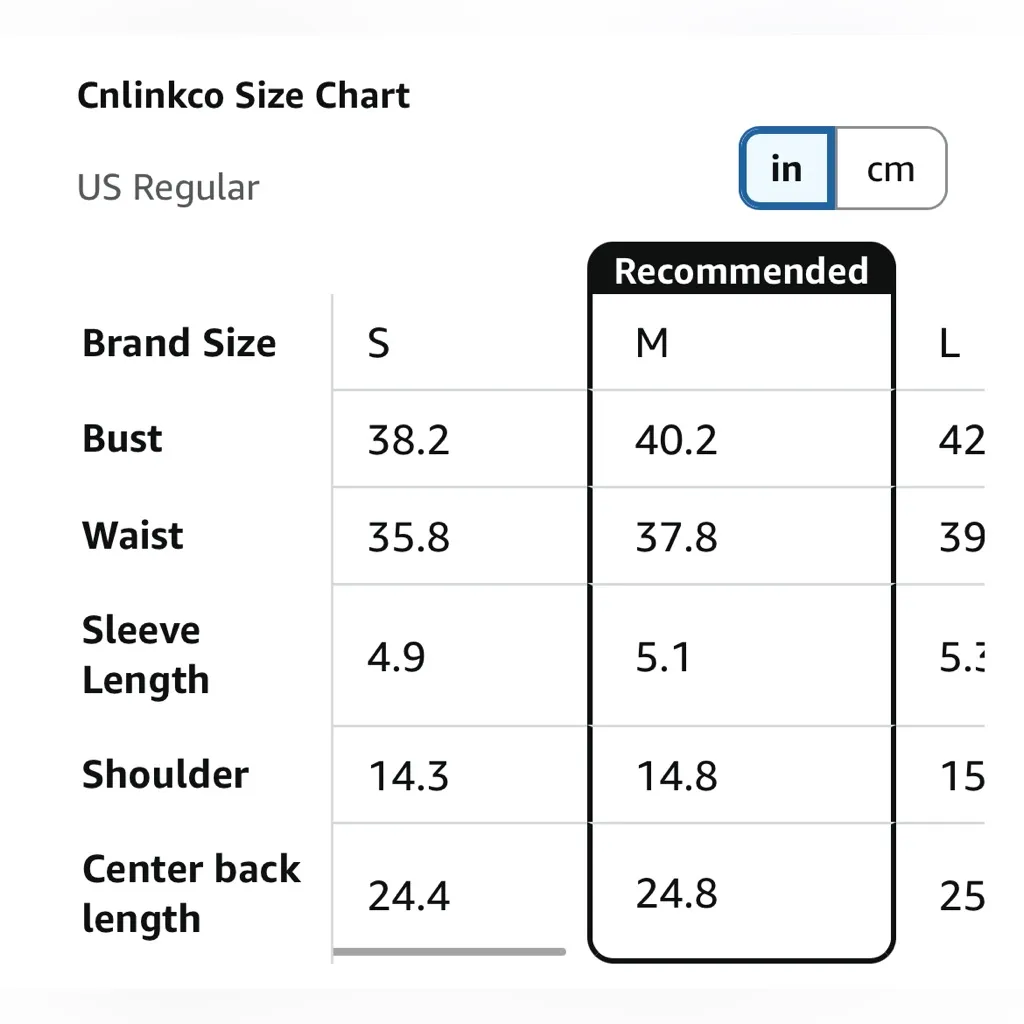
Task: Select the Brand Size header cell
Action: 179,343
